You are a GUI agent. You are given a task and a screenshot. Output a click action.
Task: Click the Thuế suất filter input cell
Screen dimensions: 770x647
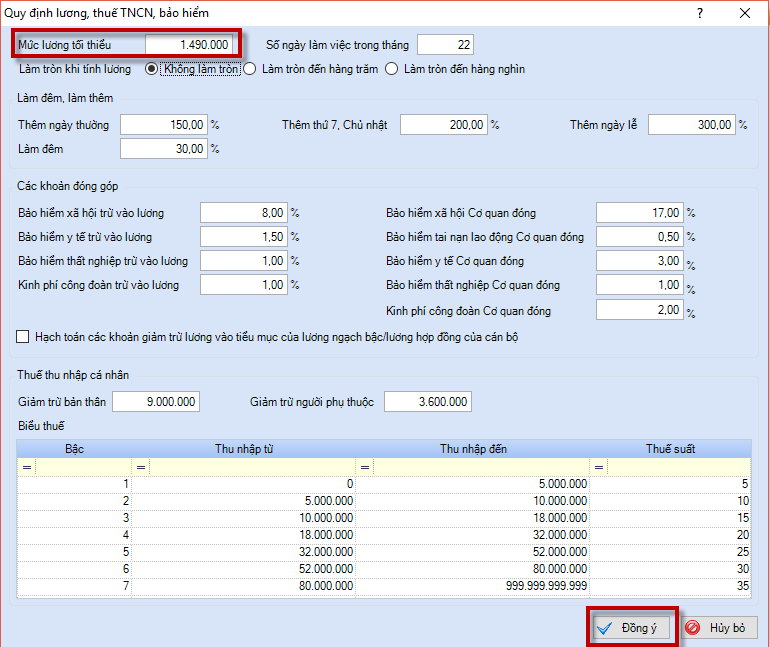pyautogui.click(x=679, y=467)
